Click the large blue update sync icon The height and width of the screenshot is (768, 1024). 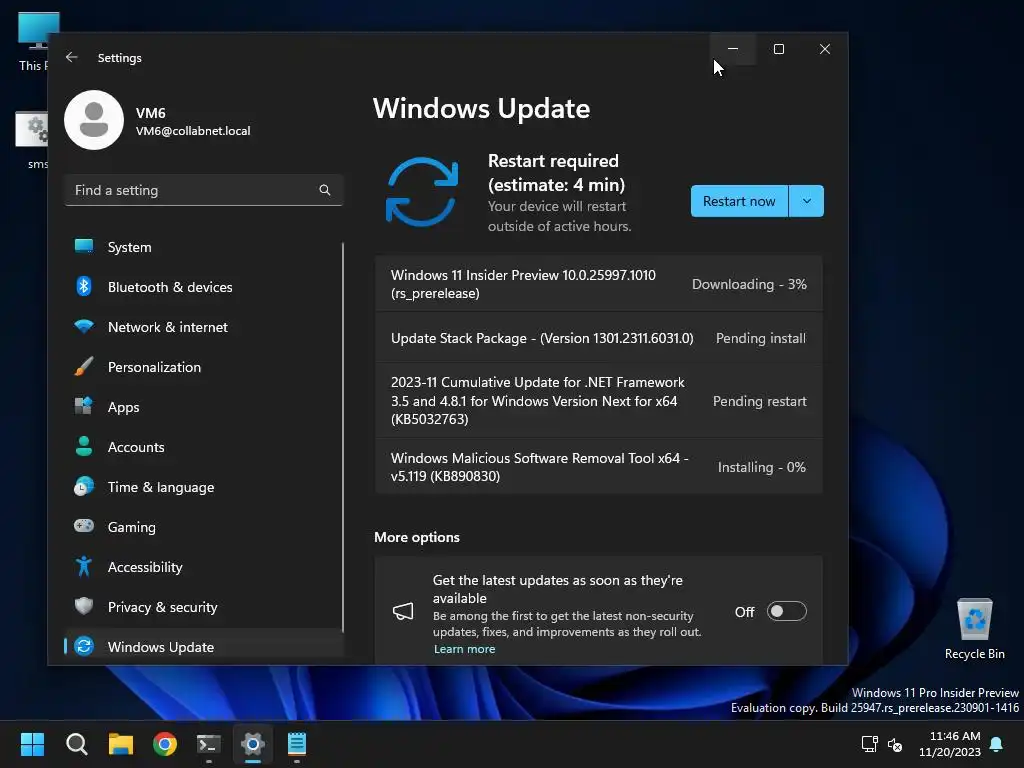point(422,192)
